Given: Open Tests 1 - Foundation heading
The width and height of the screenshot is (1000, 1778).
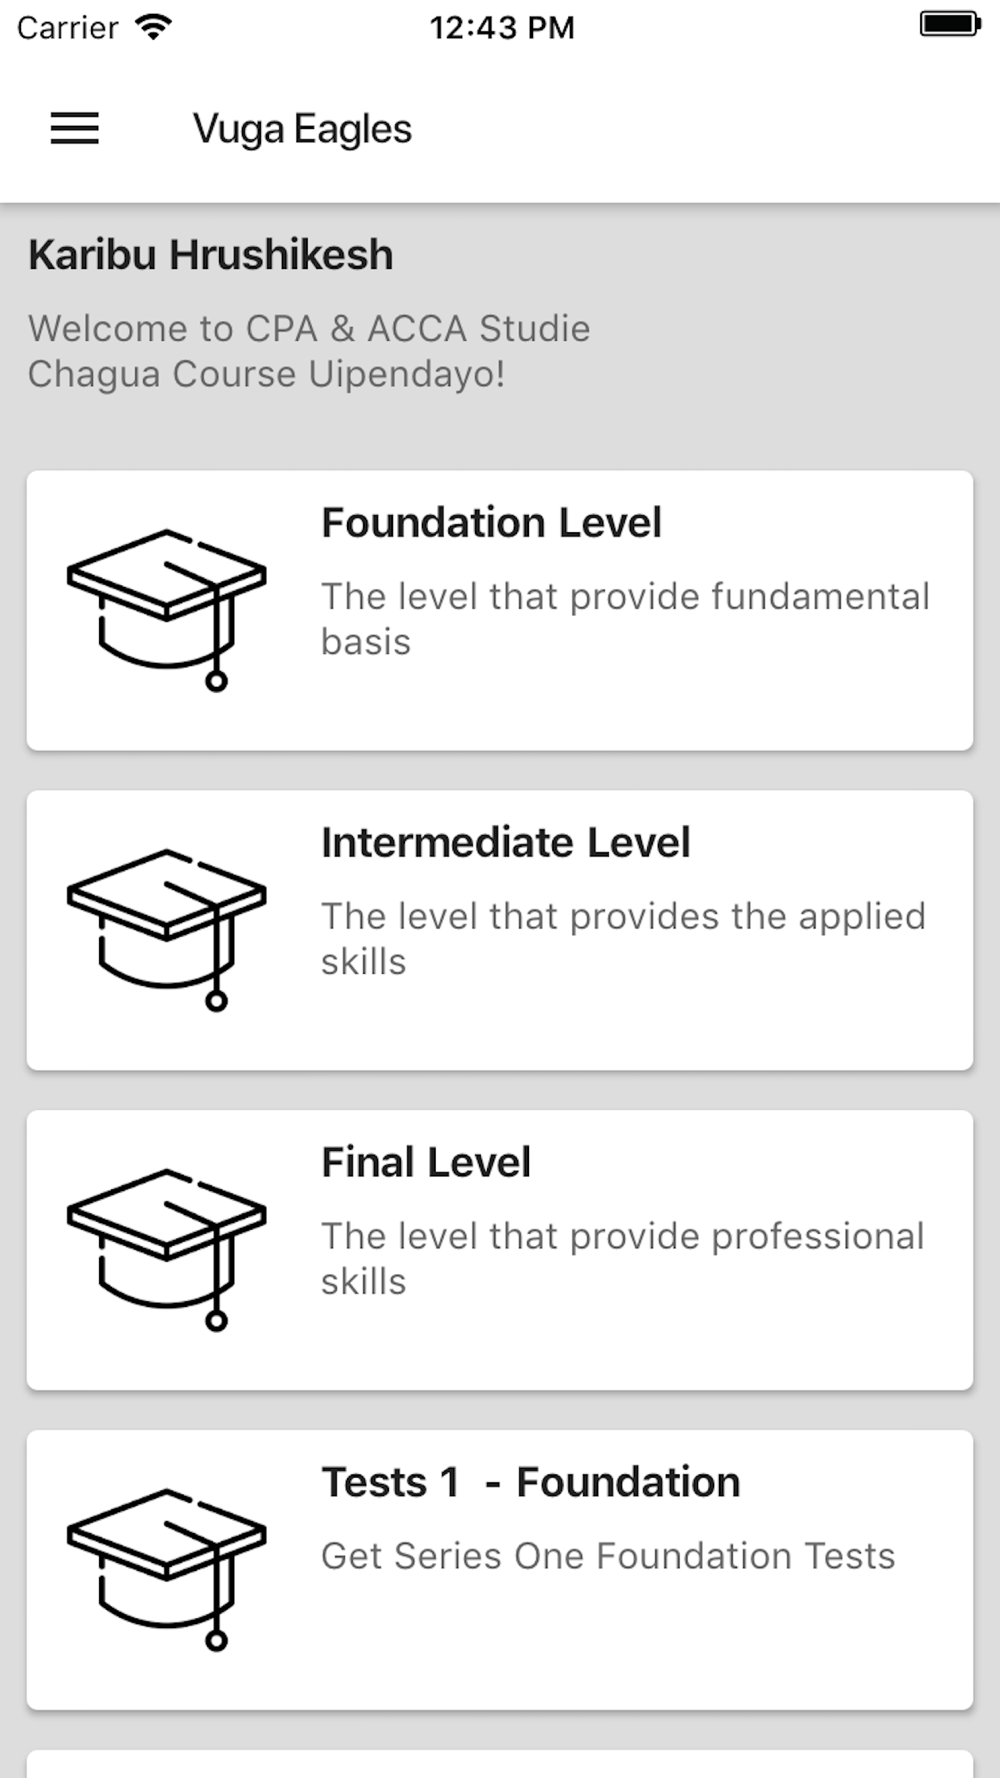Looking at the screenshot, I should point(531,1483).
